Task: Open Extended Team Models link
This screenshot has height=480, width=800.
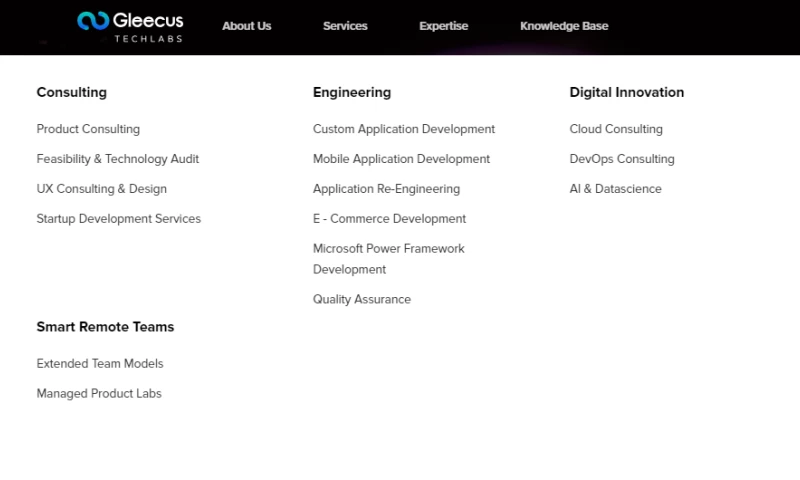Action: pyautogui.click(x=100, y=364)
